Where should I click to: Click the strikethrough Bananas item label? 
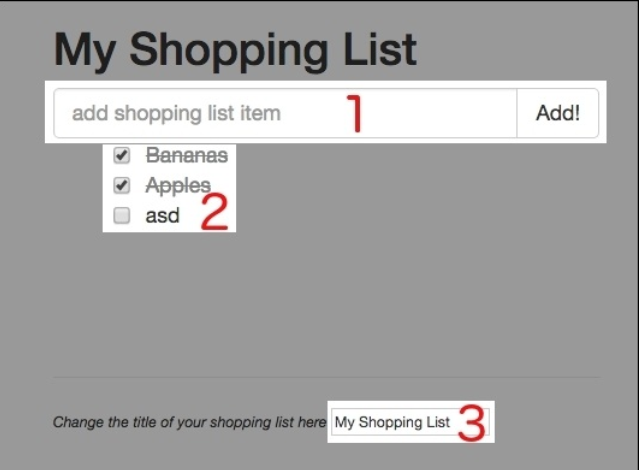point(186,156)
